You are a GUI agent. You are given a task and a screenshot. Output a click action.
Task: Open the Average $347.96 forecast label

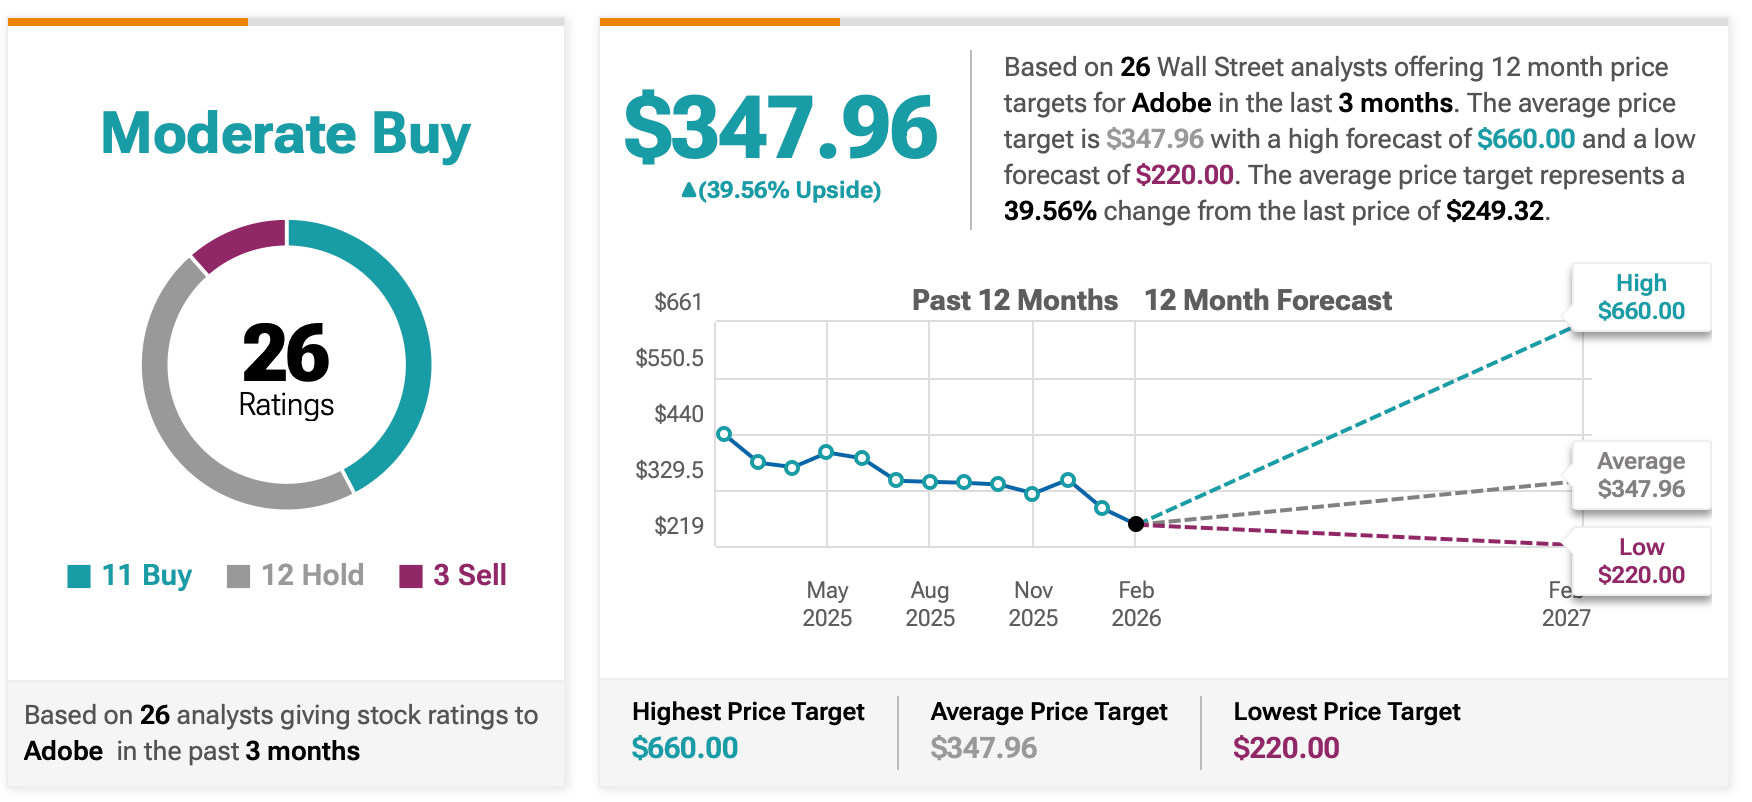tap(1641, 475)
